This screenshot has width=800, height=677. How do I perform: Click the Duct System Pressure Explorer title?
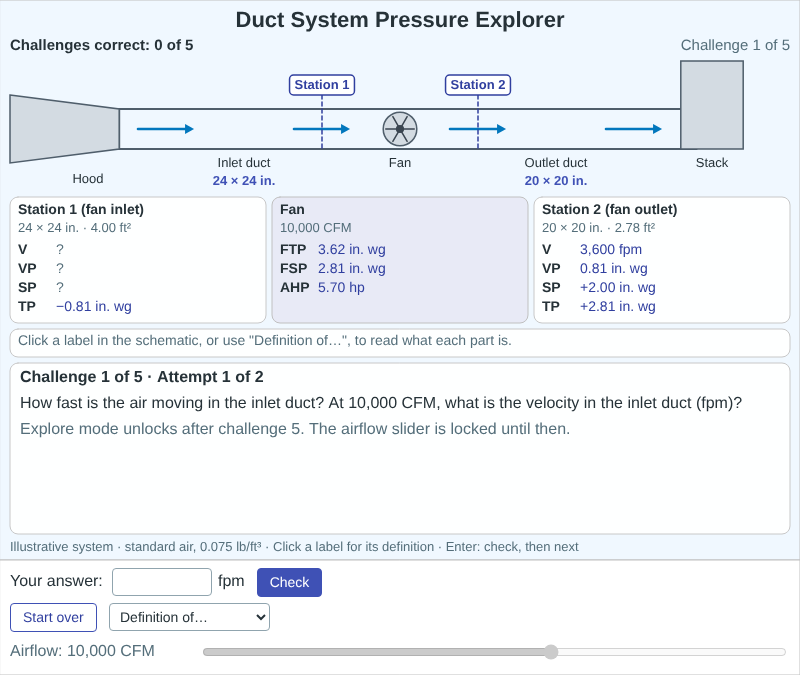(x=400, y=20)
